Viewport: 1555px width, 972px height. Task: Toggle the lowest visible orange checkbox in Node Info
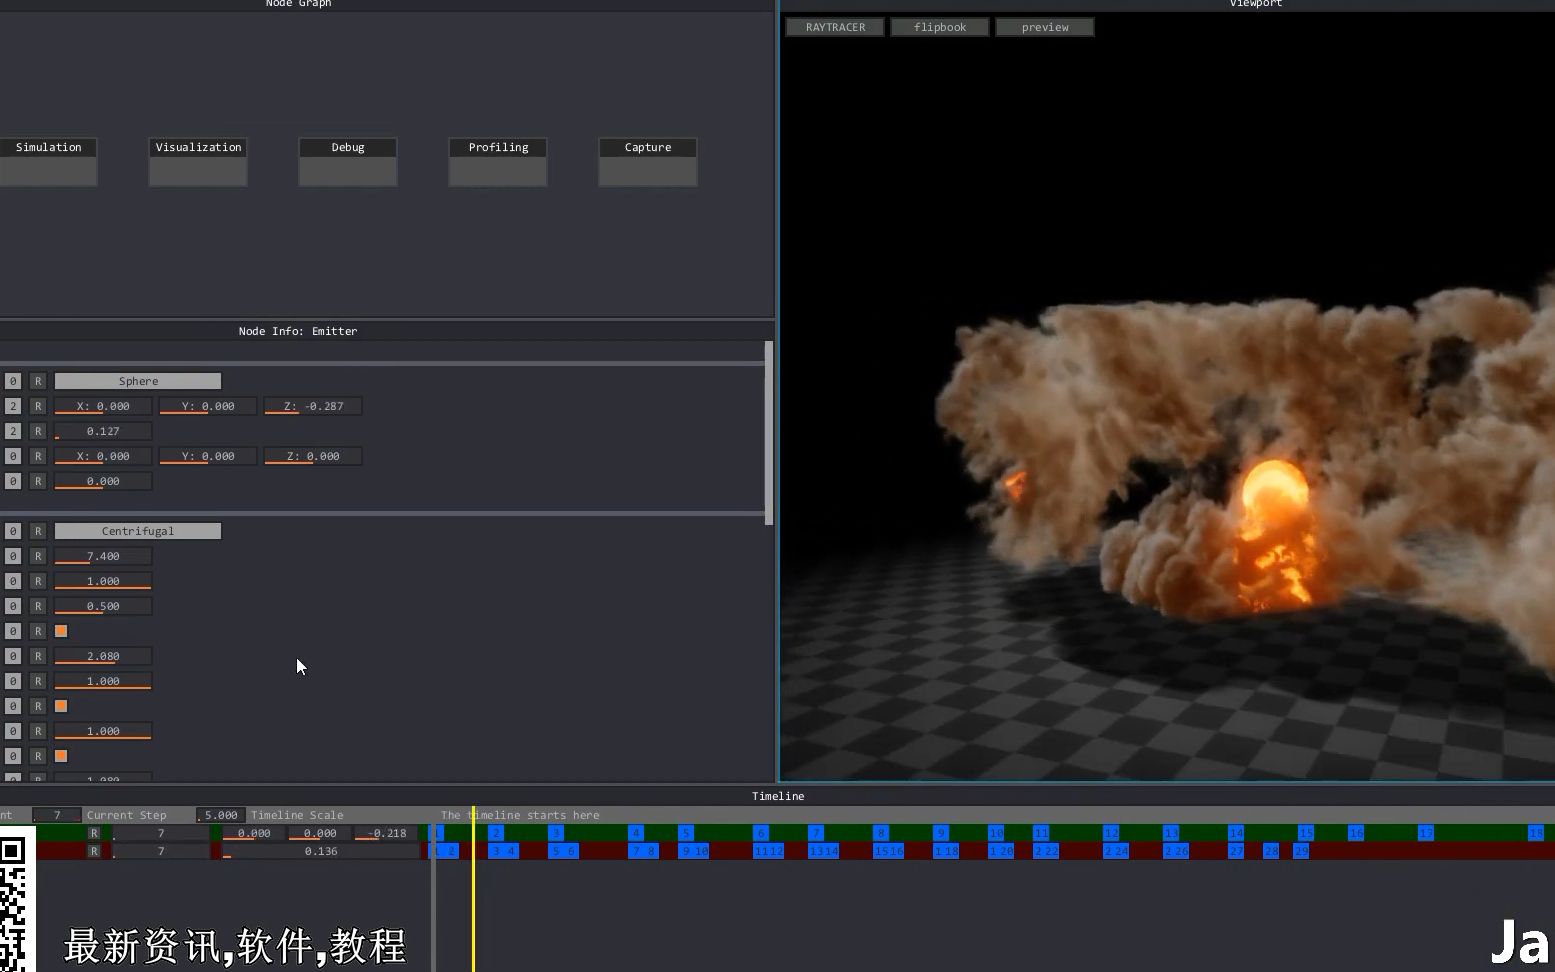click(x=61, y=756)
